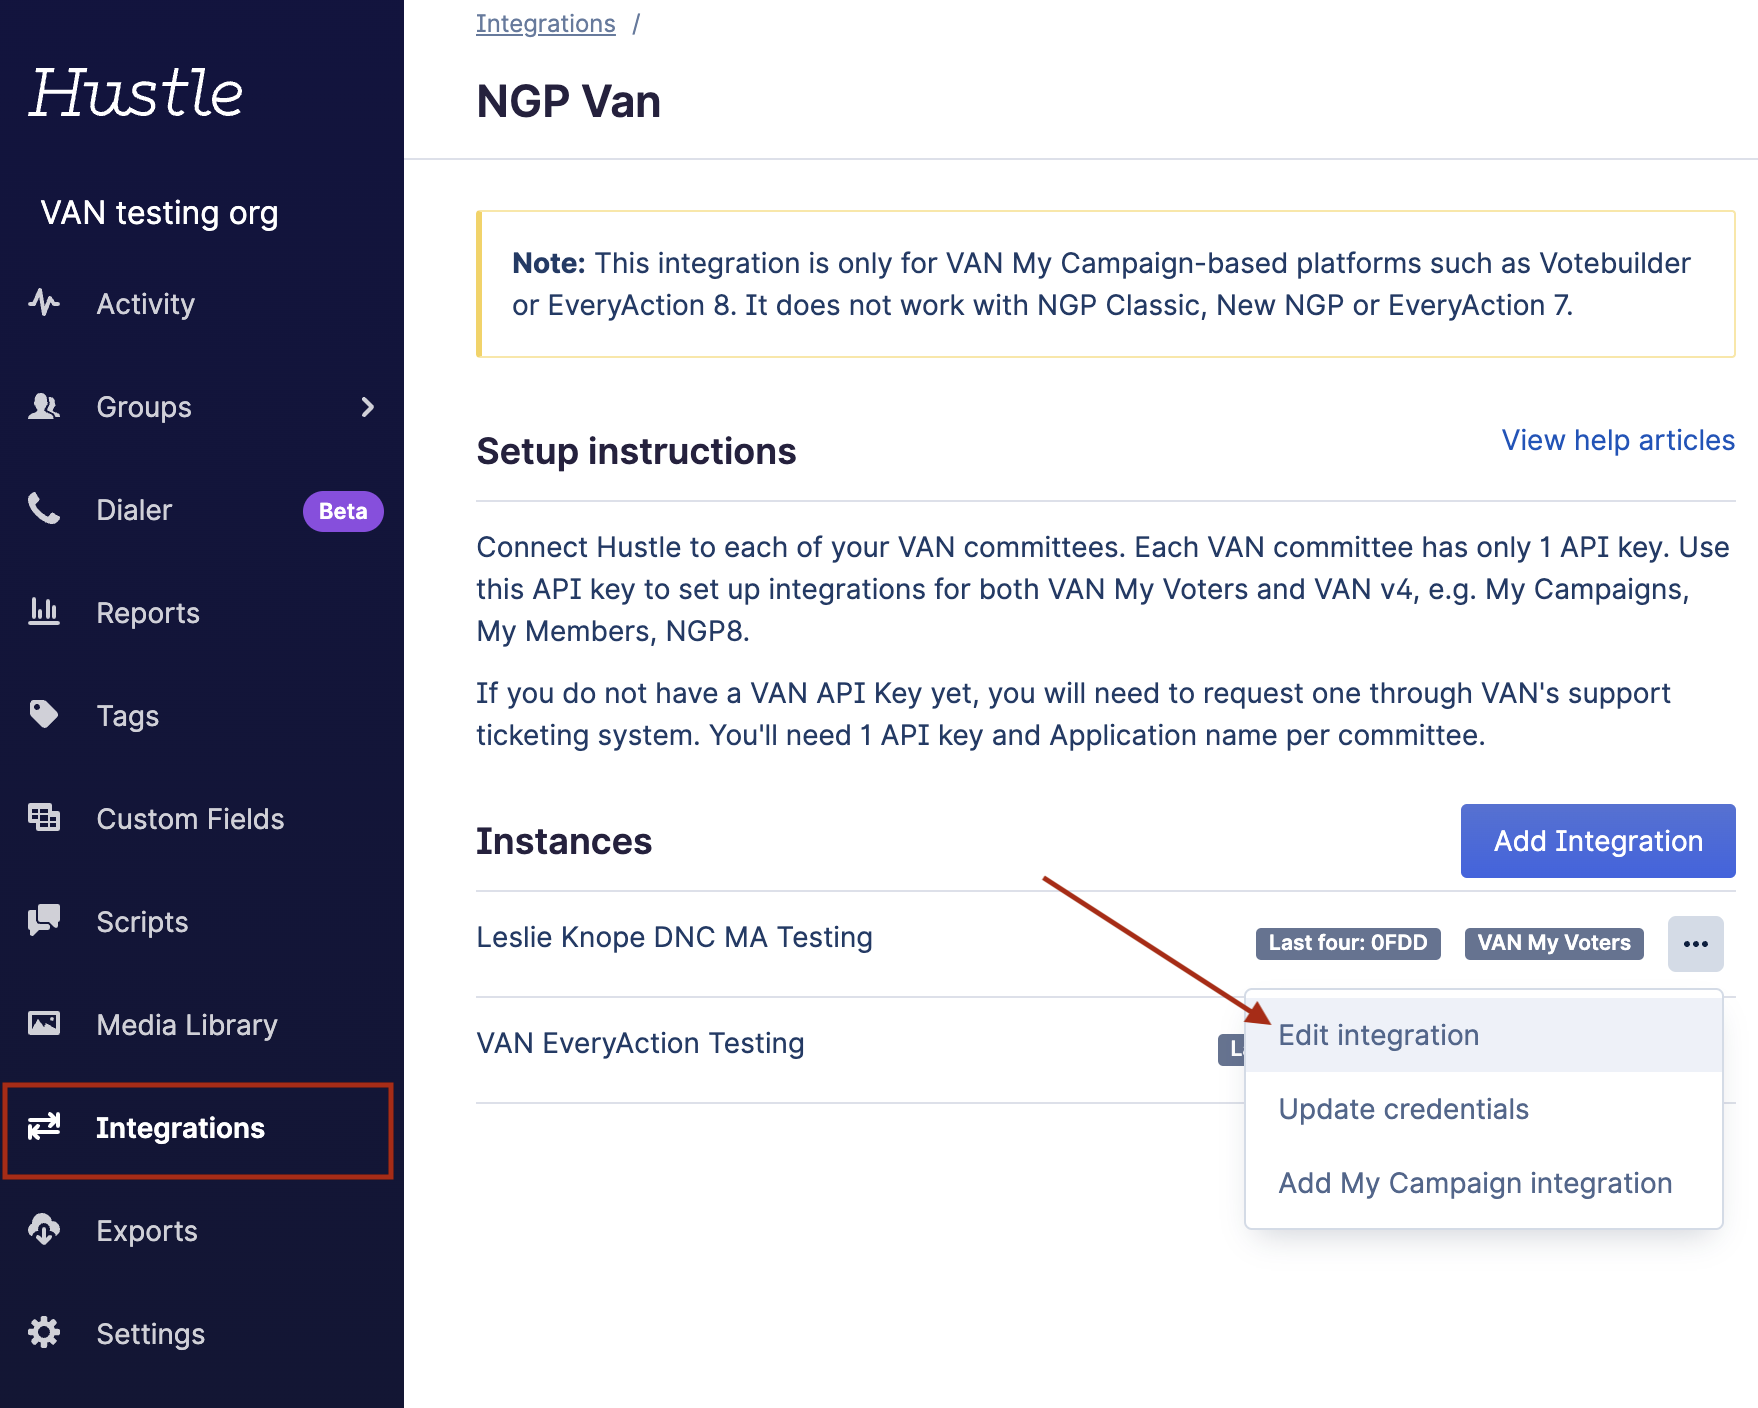Open View help articles link
This screenshot has height=1408, width=1758.
click(1618, 440)
